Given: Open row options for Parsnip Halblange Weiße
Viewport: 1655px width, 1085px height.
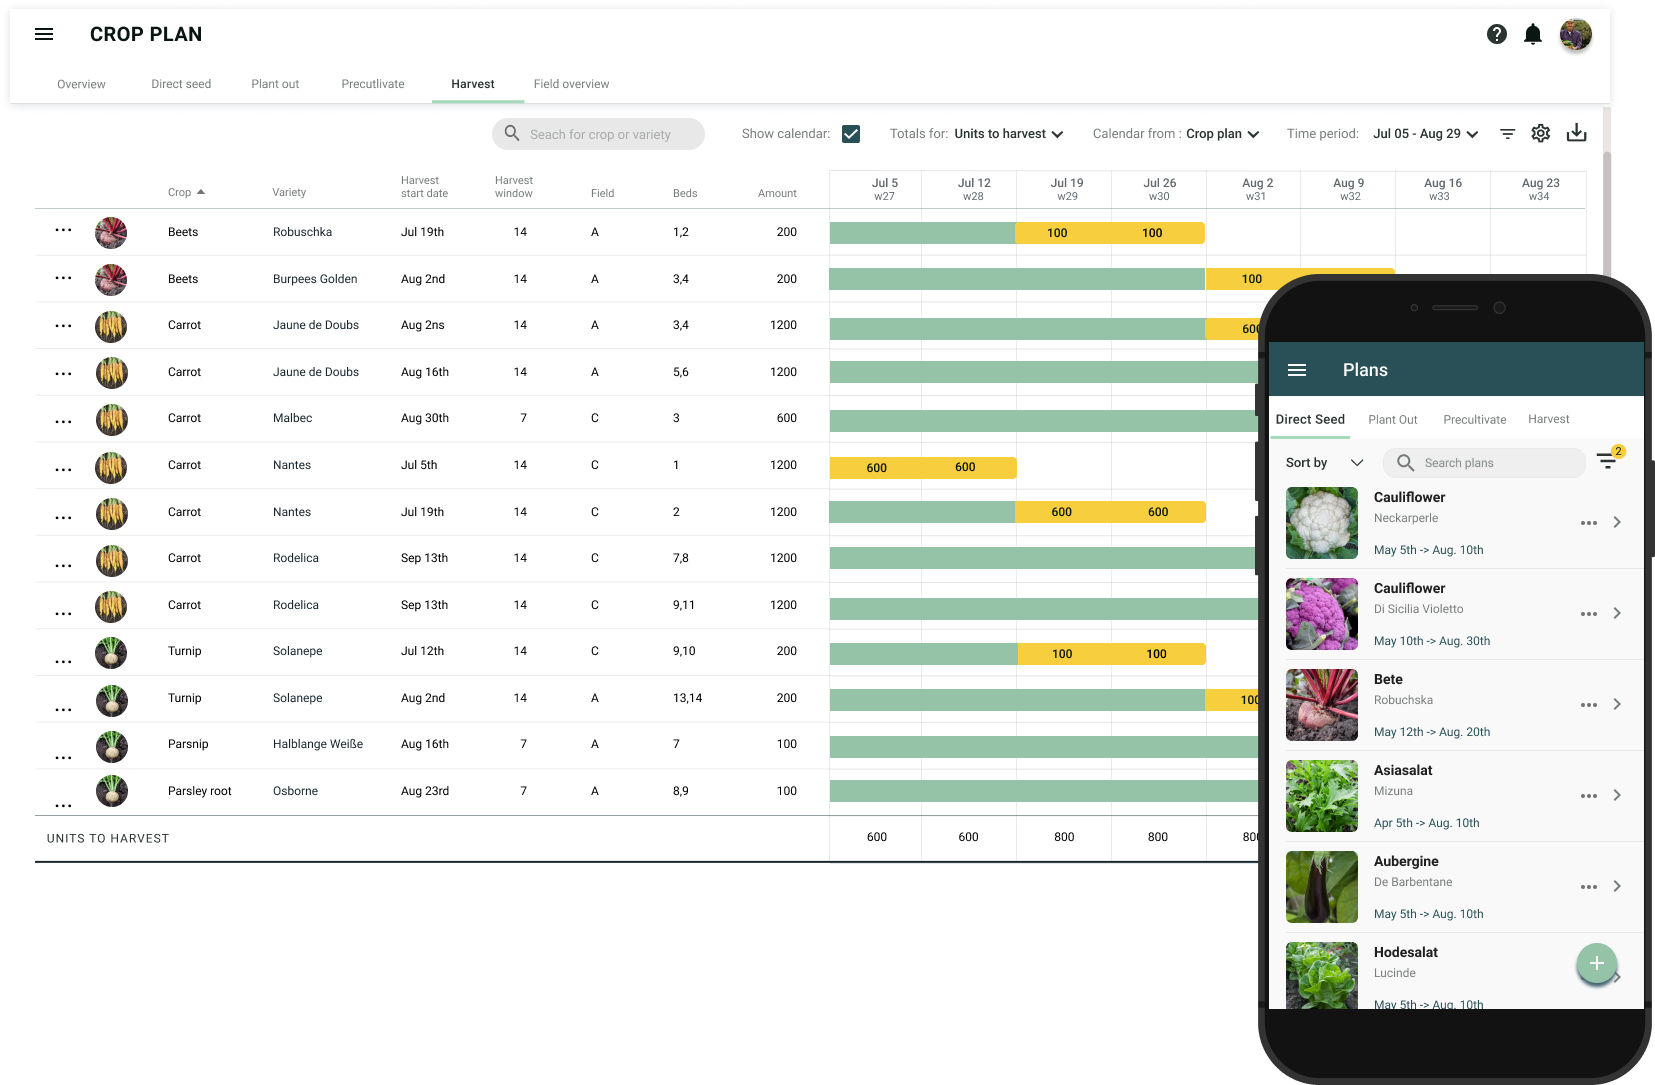Looking at the screenshot, I should pos(63,757).
